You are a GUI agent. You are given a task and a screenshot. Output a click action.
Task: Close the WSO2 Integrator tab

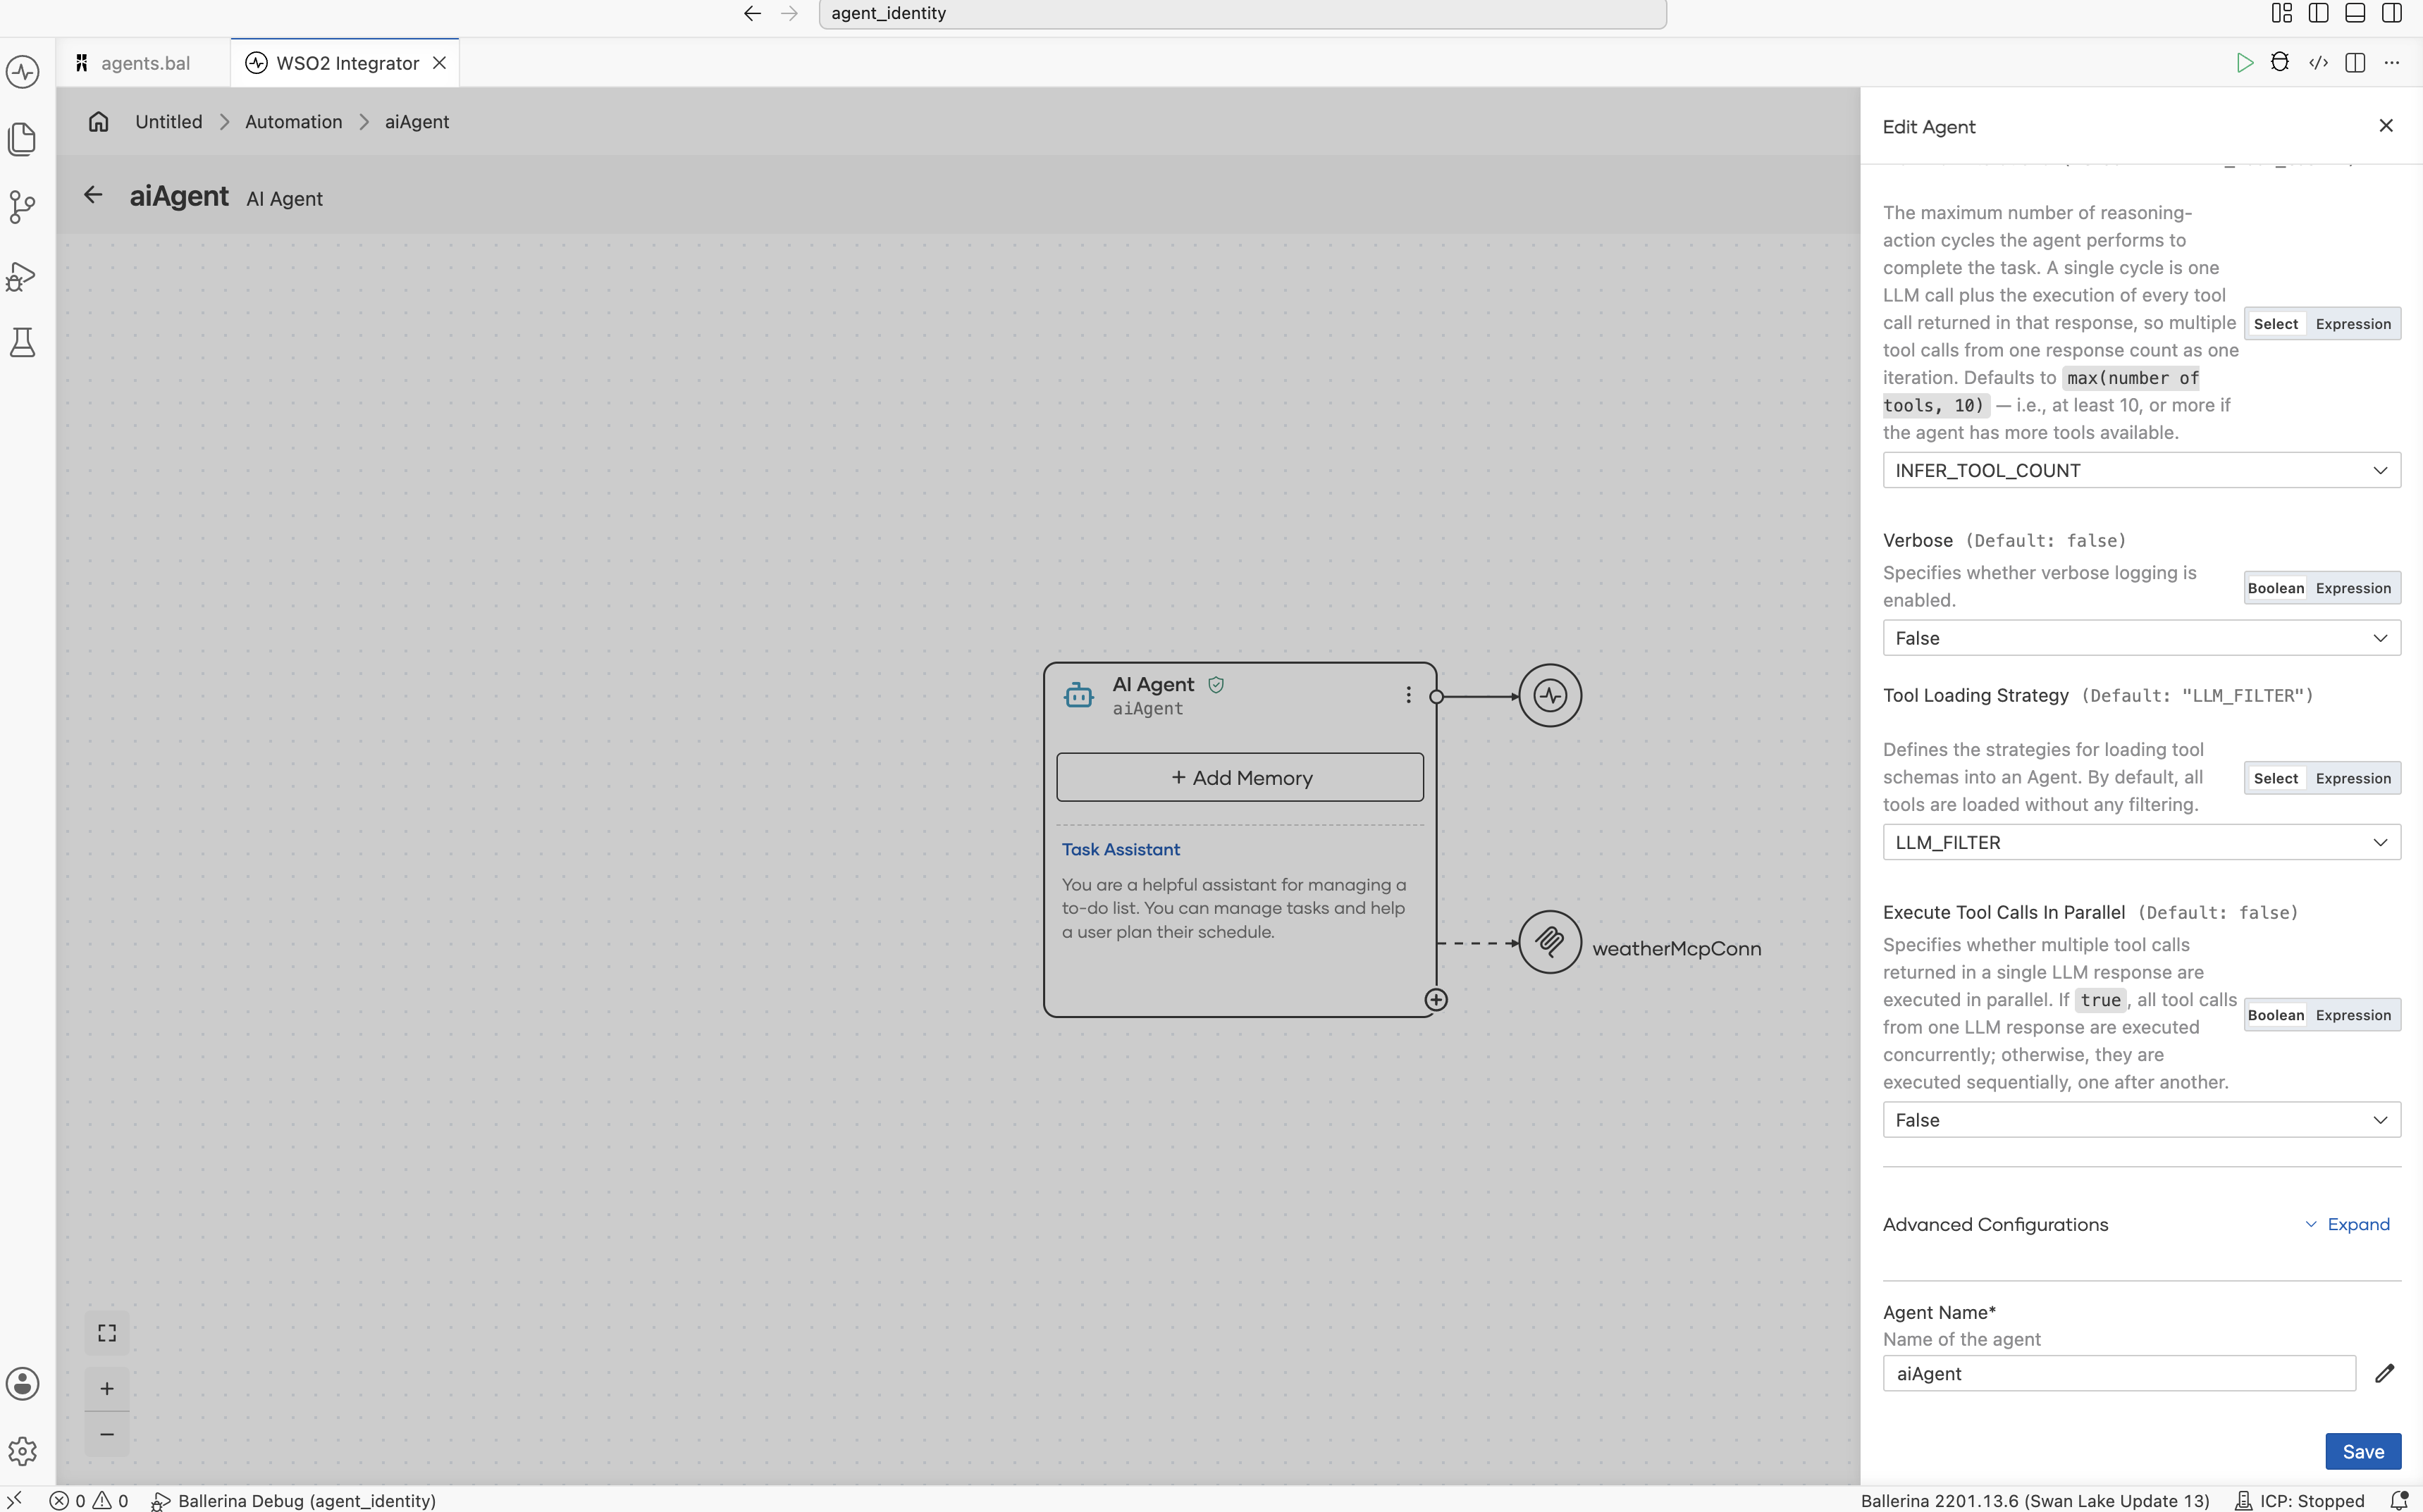point(439,63)
